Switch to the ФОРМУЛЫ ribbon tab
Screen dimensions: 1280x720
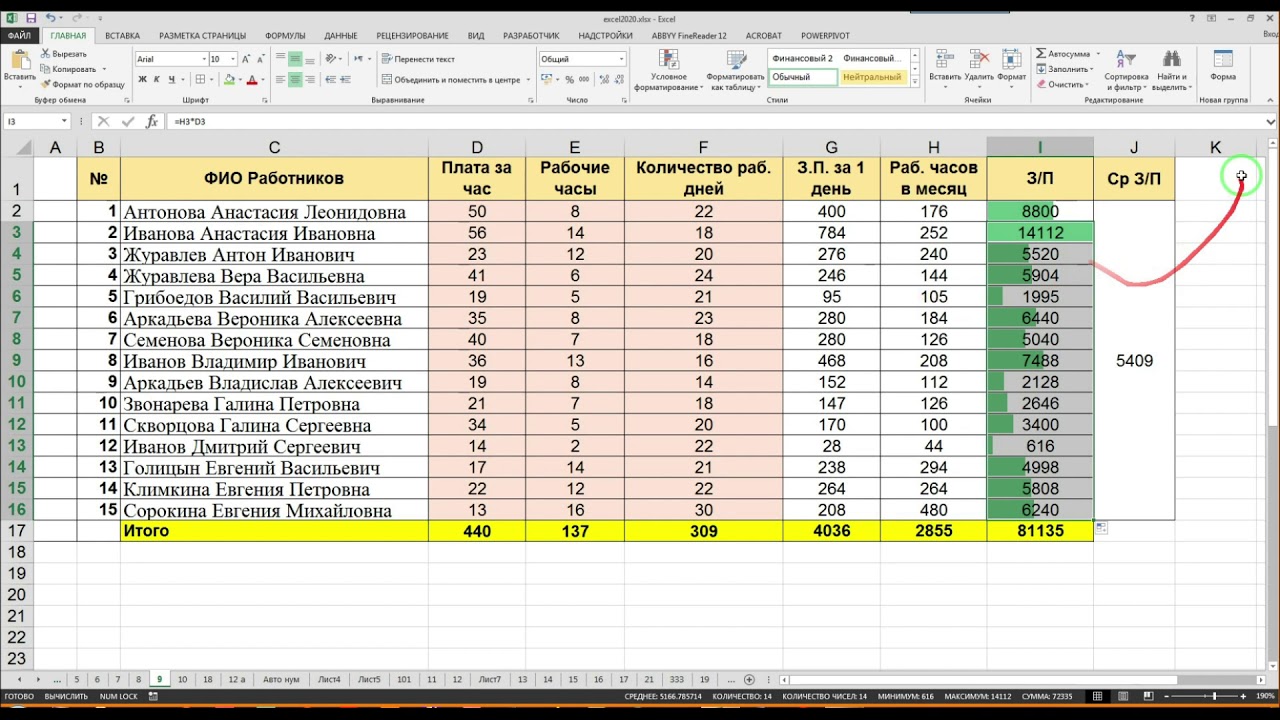(x=285, y=35)
